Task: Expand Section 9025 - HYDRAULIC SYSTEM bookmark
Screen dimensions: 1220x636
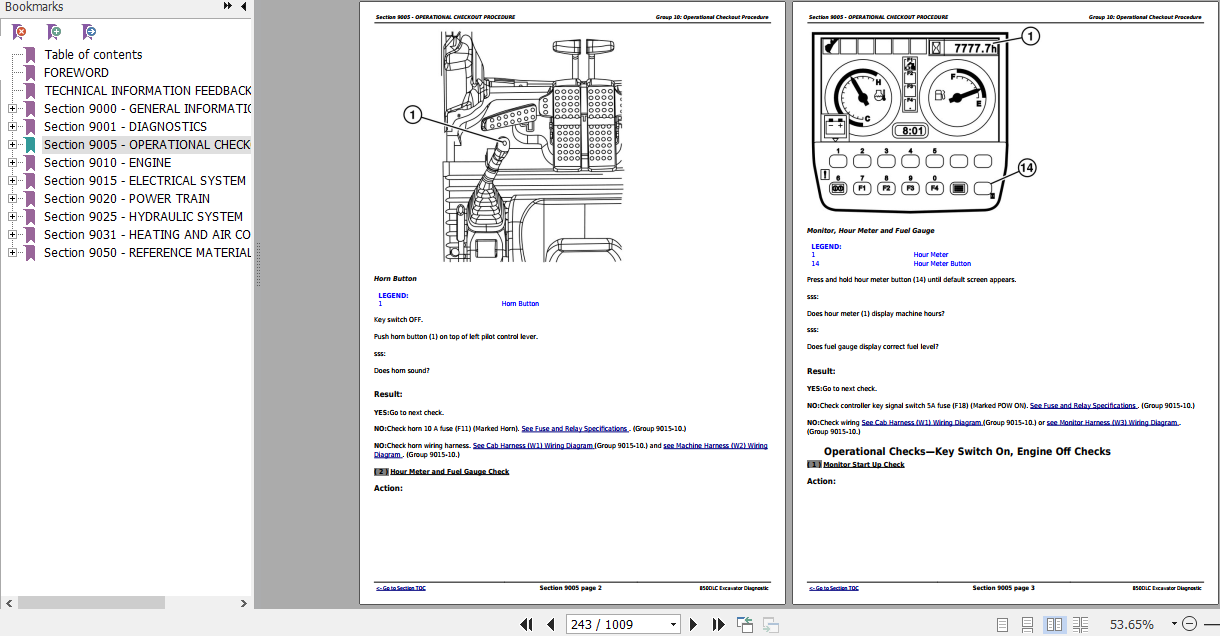Action: 12,217
